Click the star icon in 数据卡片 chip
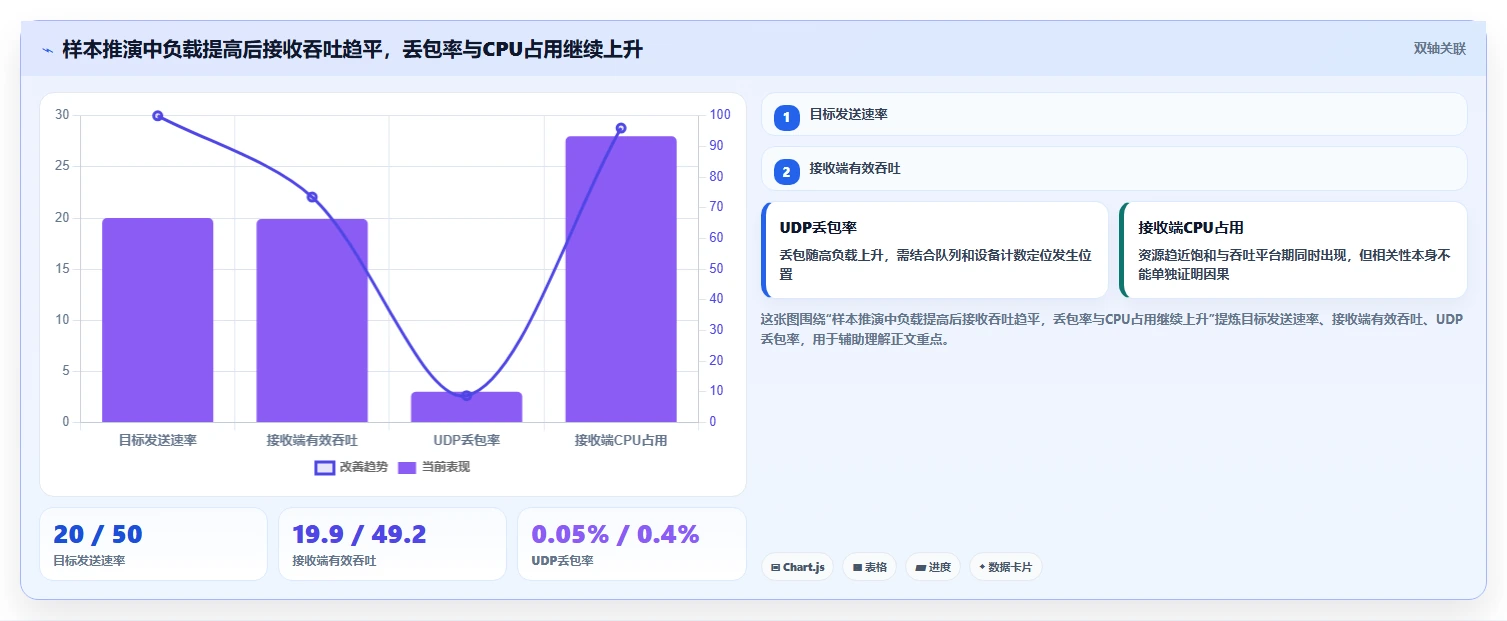 tap(982, 568)
